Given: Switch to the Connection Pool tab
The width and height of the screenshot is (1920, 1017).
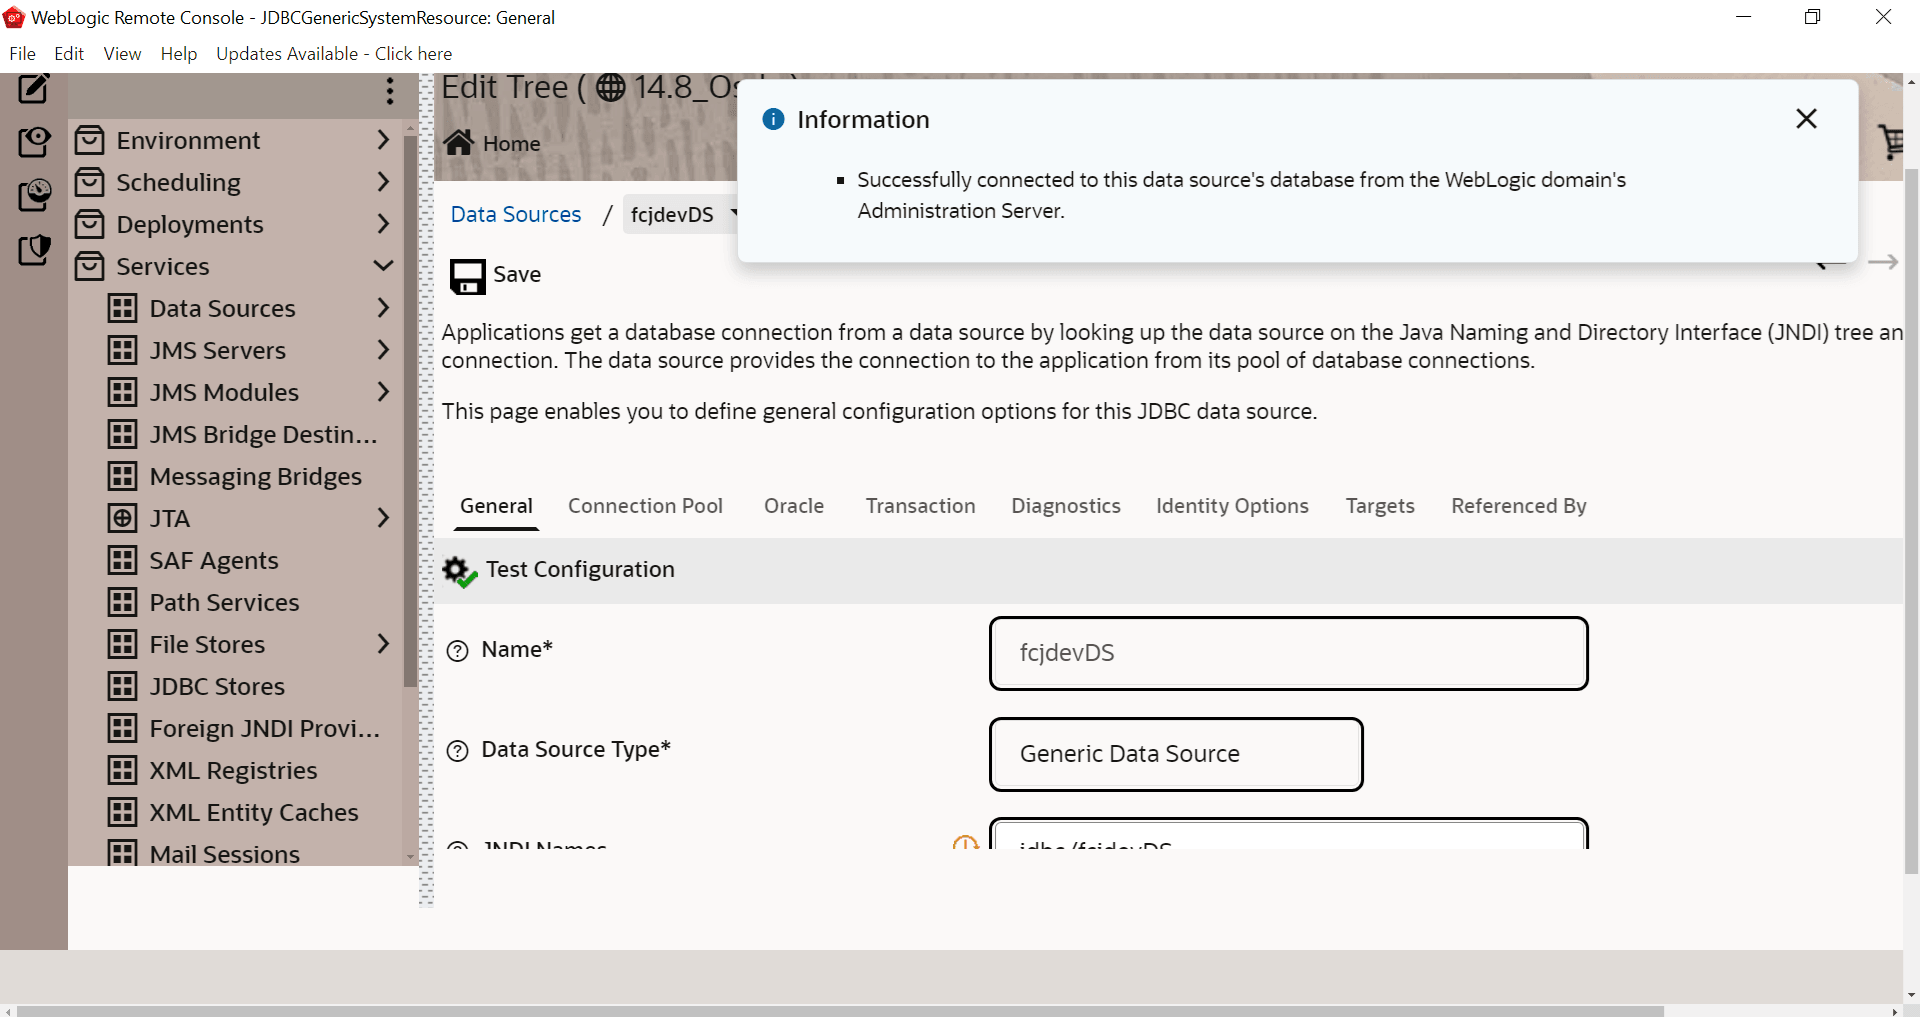Looking at the screenshot, I should click(x=645, y=506).
